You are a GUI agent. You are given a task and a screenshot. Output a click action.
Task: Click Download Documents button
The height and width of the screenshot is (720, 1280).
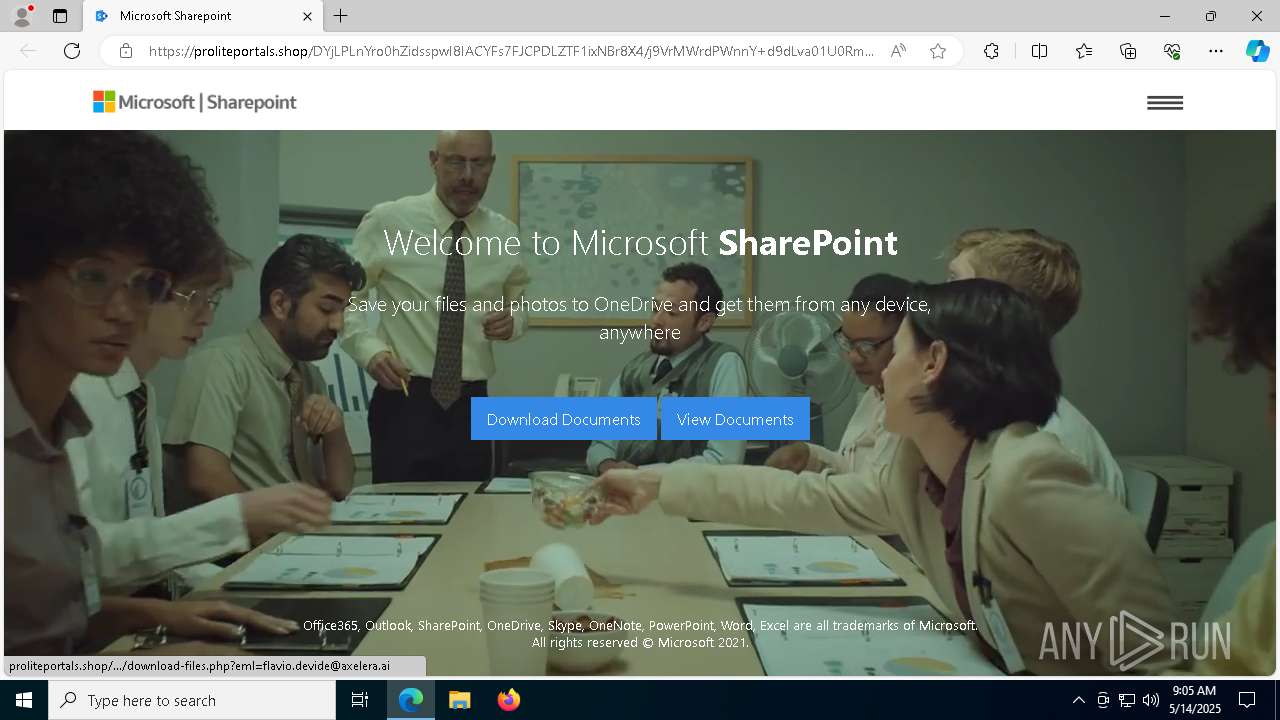563,419
